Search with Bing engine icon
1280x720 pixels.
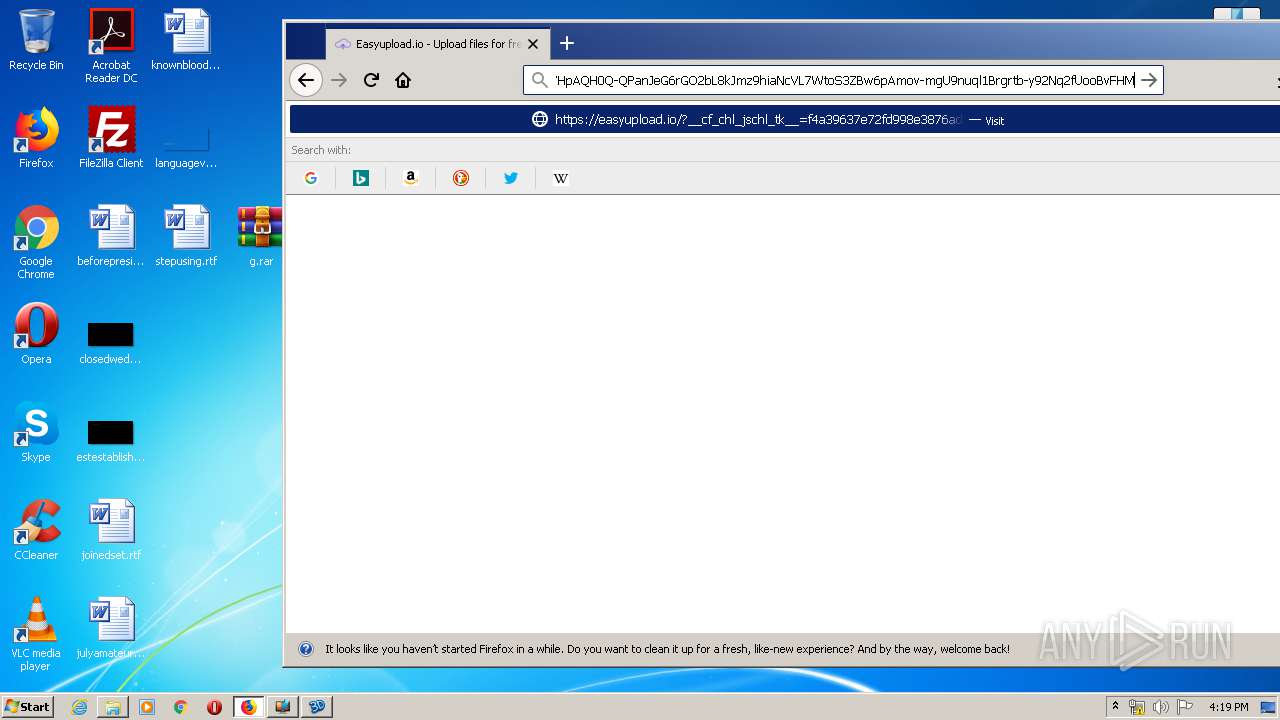pos(361,178)
